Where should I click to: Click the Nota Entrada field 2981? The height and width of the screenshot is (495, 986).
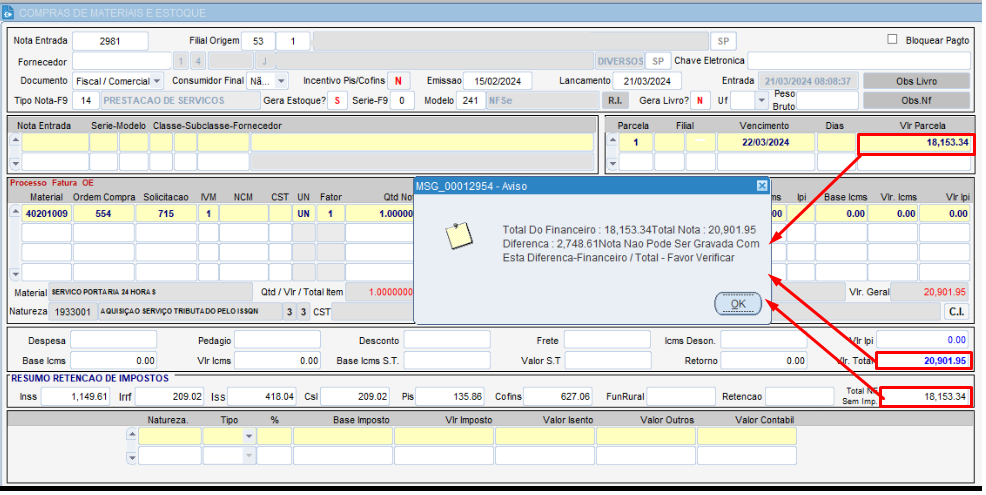[110, 41]
